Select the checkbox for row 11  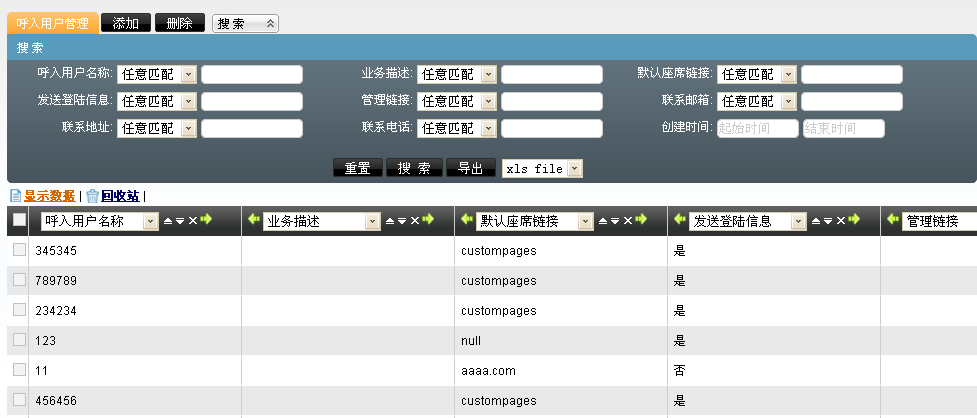pos(19,370)
